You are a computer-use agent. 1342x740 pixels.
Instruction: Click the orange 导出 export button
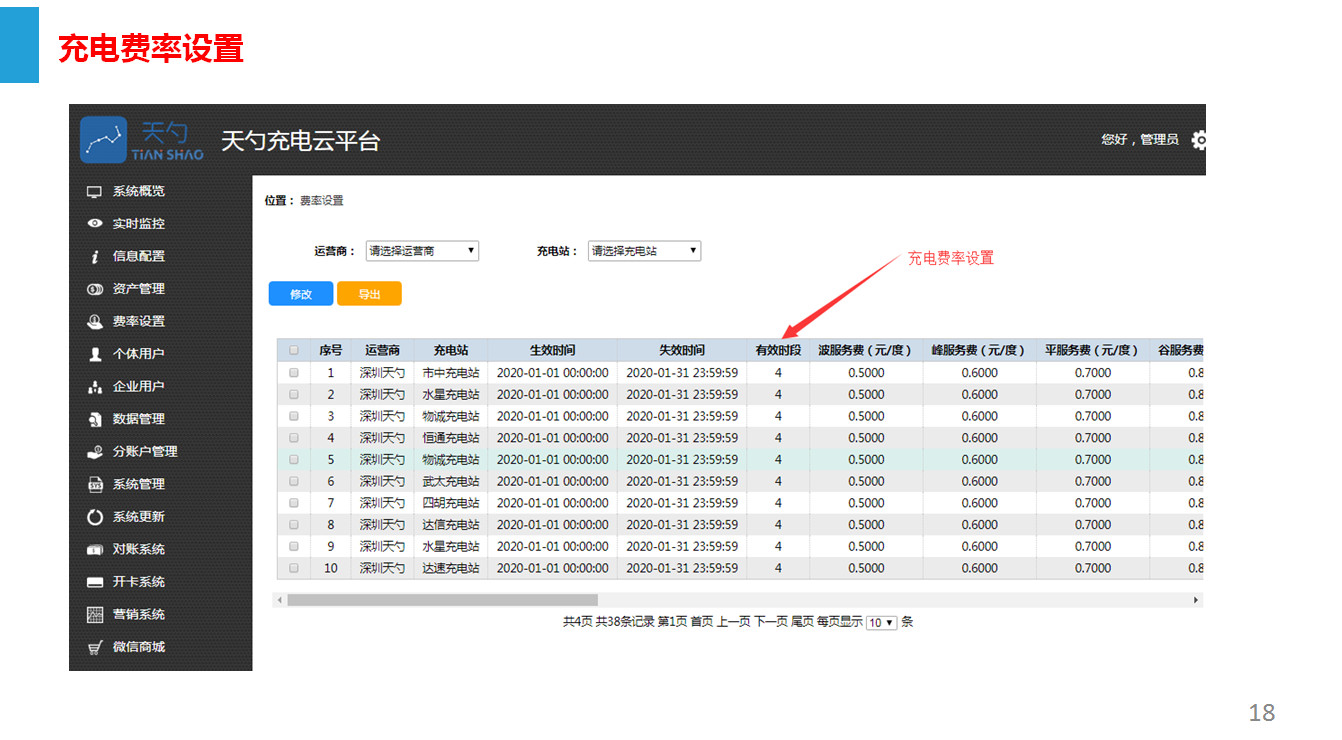click(369, 294)
